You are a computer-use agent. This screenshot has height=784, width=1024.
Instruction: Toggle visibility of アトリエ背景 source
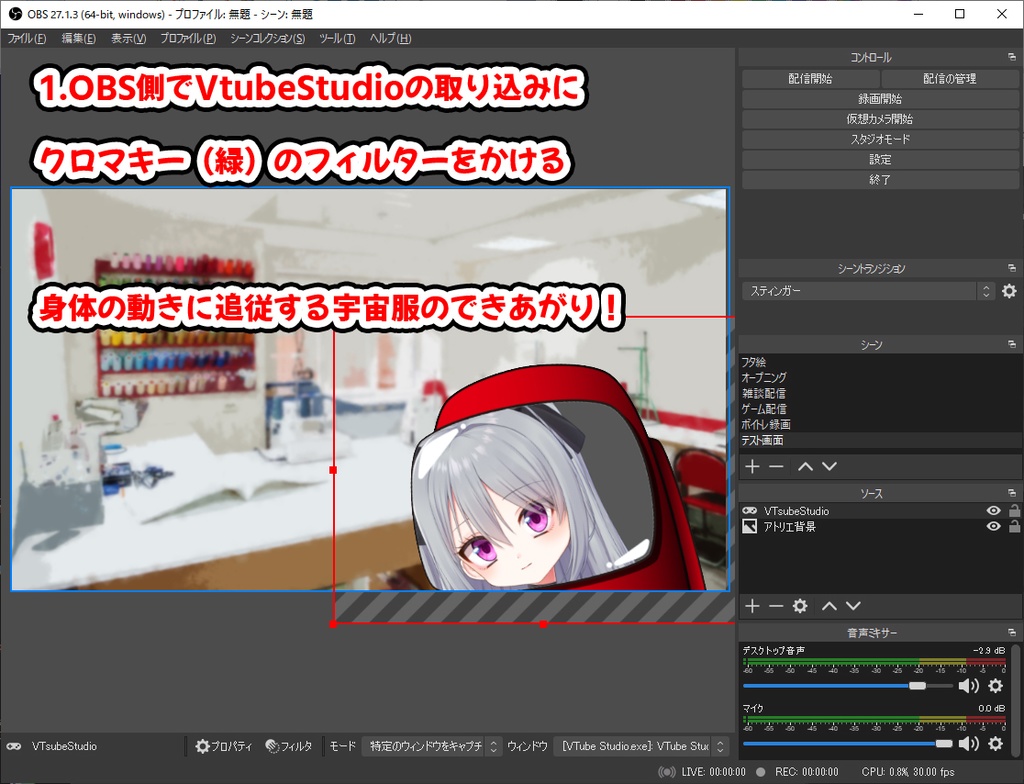(993, 527)
